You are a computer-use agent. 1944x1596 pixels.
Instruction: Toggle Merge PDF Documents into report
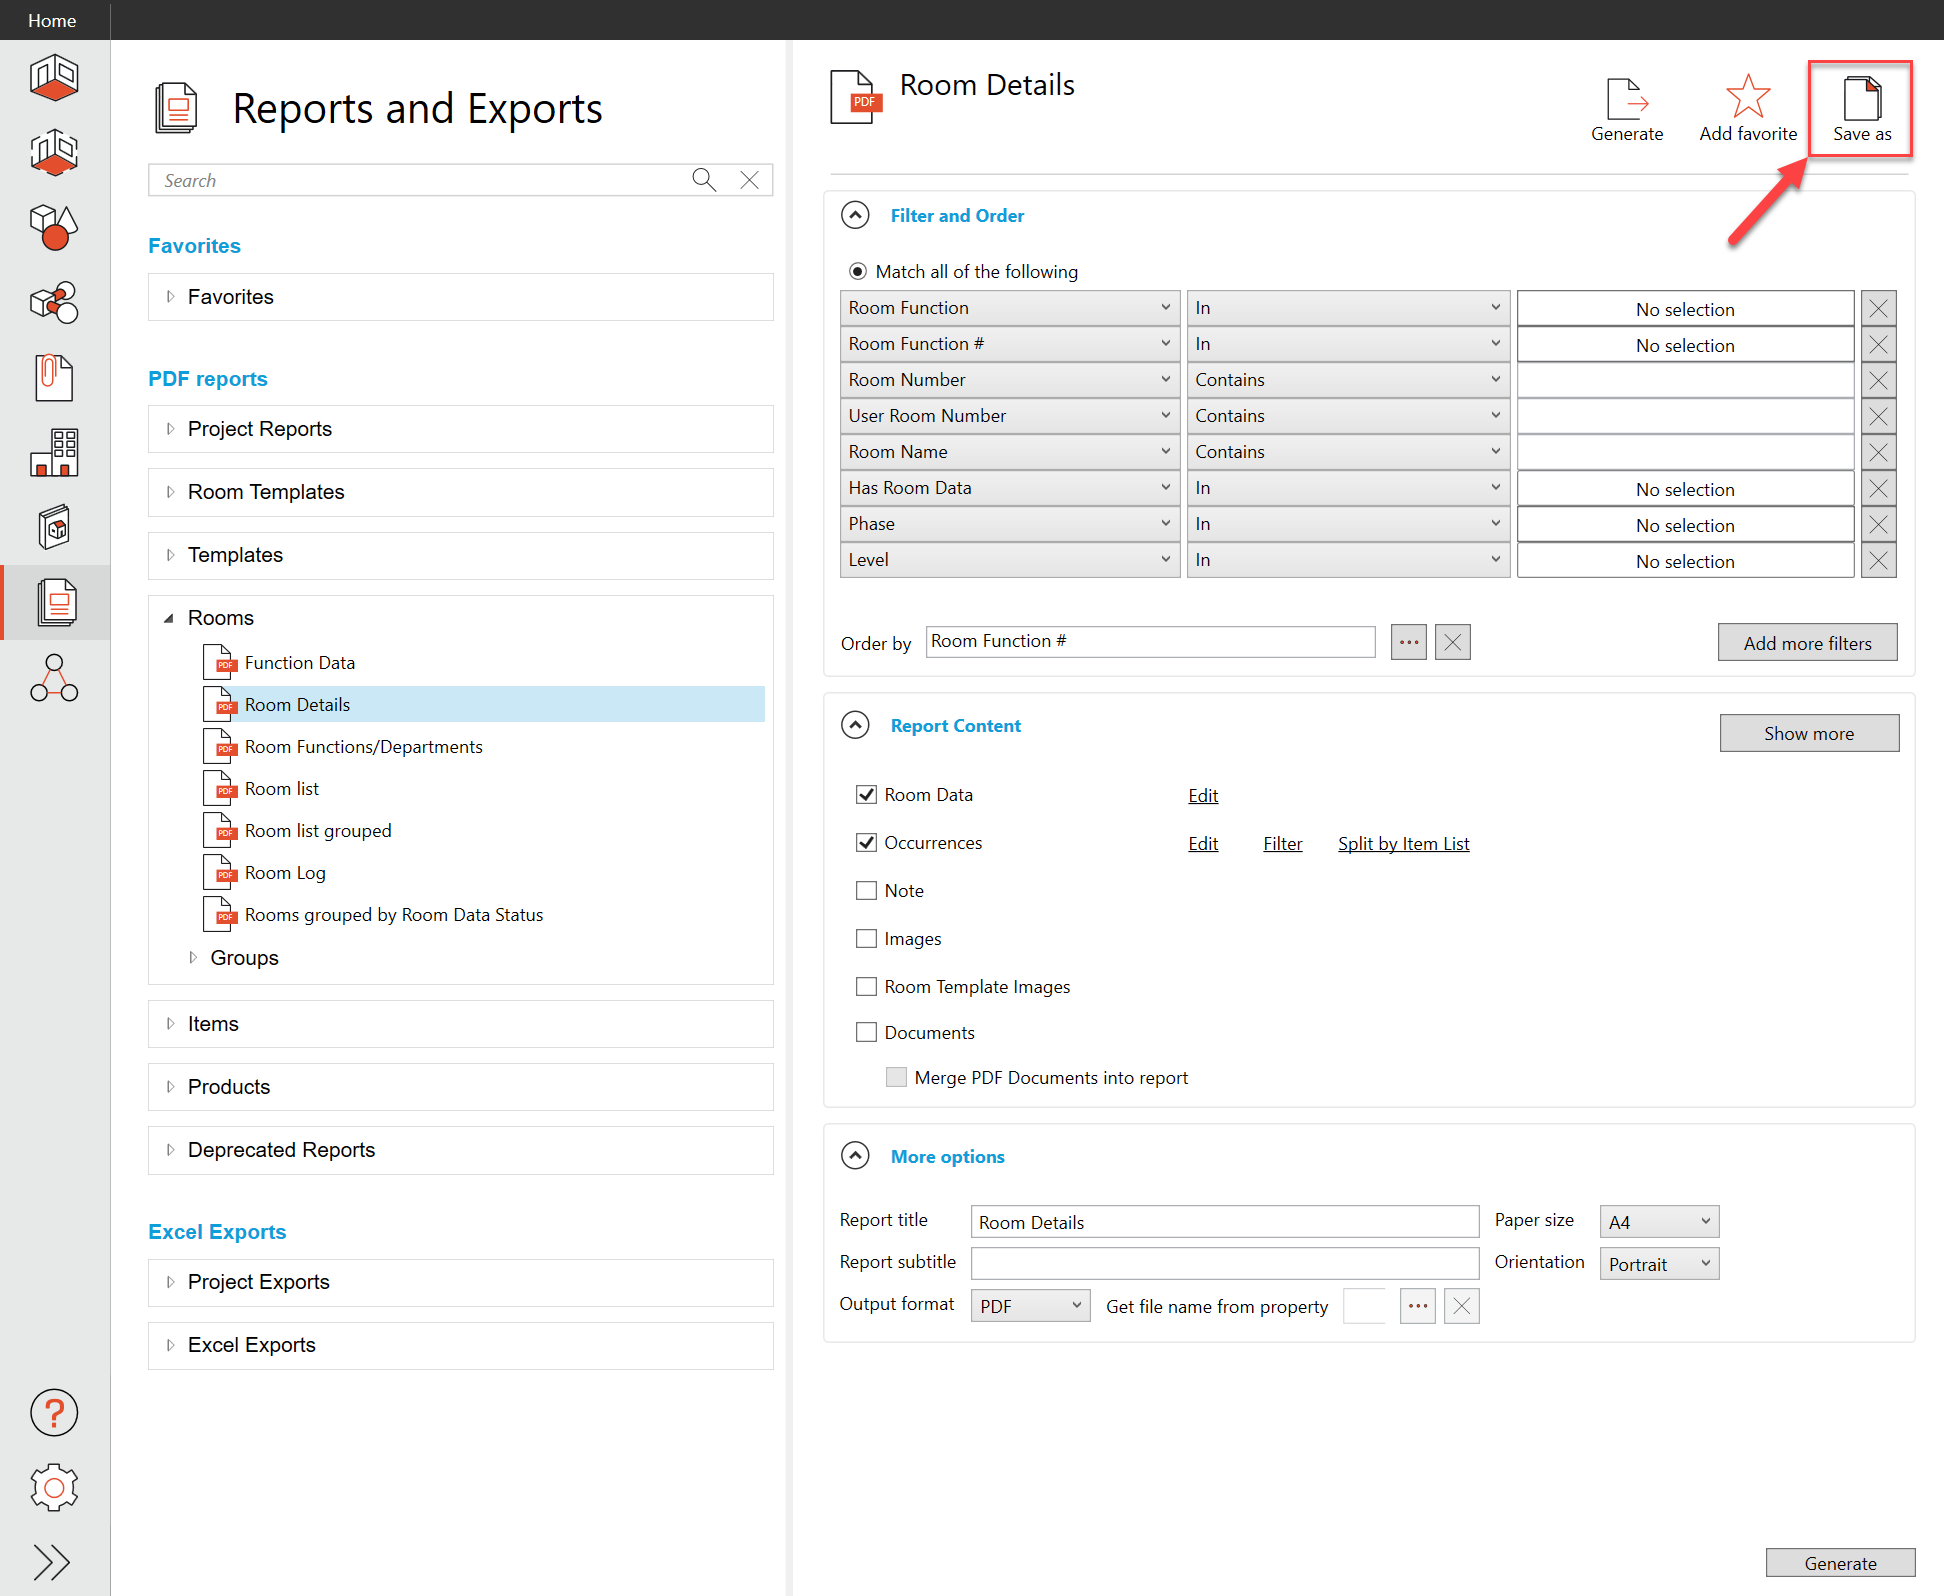coord(896,1078)
